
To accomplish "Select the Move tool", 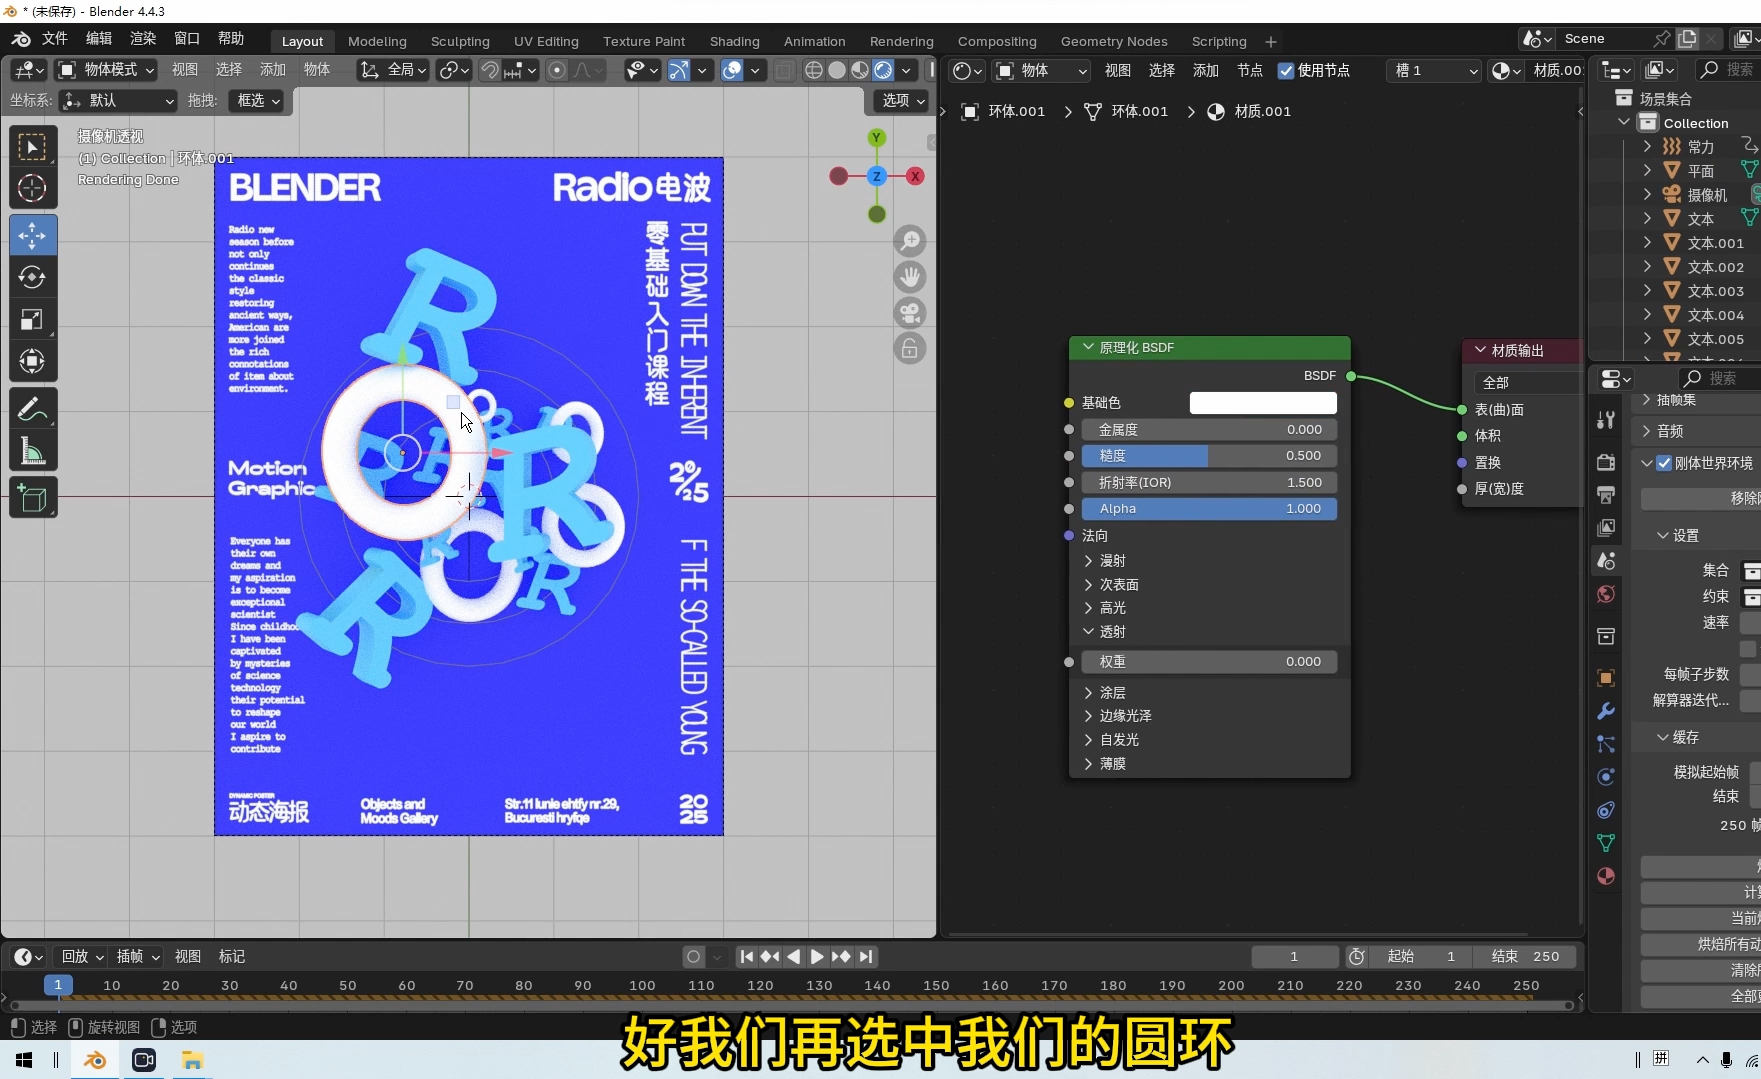I will point(33,236).
